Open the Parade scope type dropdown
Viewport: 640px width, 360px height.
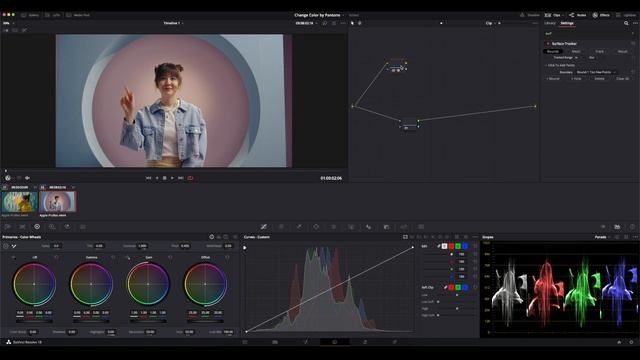[602, 237]
